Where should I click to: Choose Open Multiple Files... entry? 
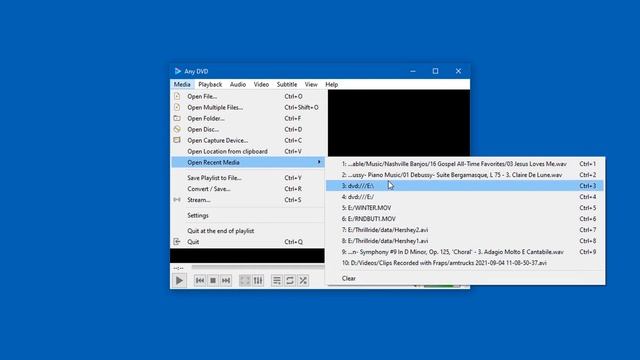click(248, 107)
